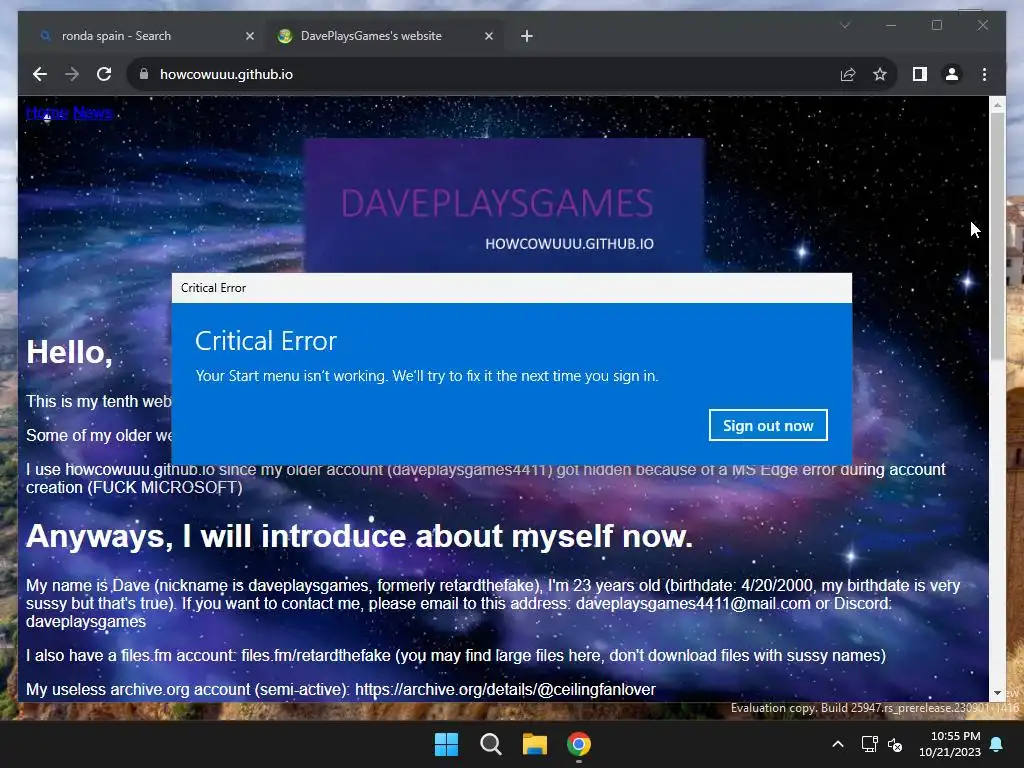Click the scrollbar up arrow
Screen dimensions: 1024x768
997,104
